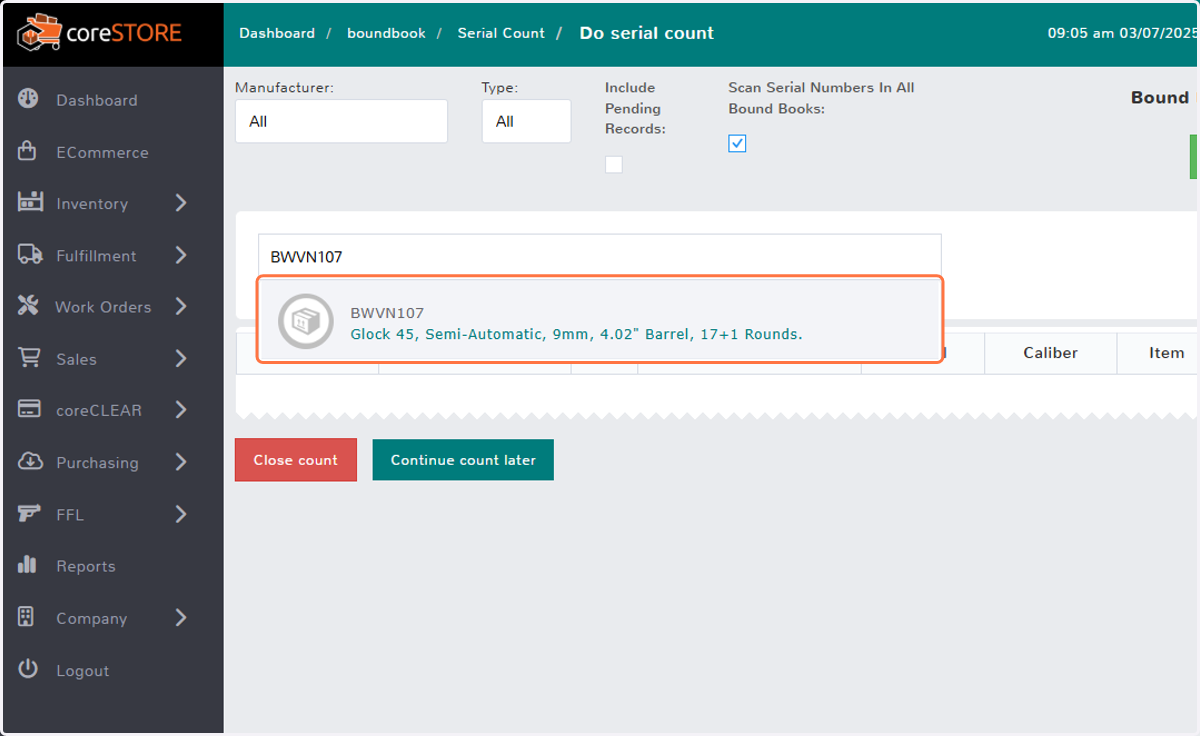1200x736 pixels.
Task: Go to Dashboard breadcrumb link
Action: tap(277, 33)
